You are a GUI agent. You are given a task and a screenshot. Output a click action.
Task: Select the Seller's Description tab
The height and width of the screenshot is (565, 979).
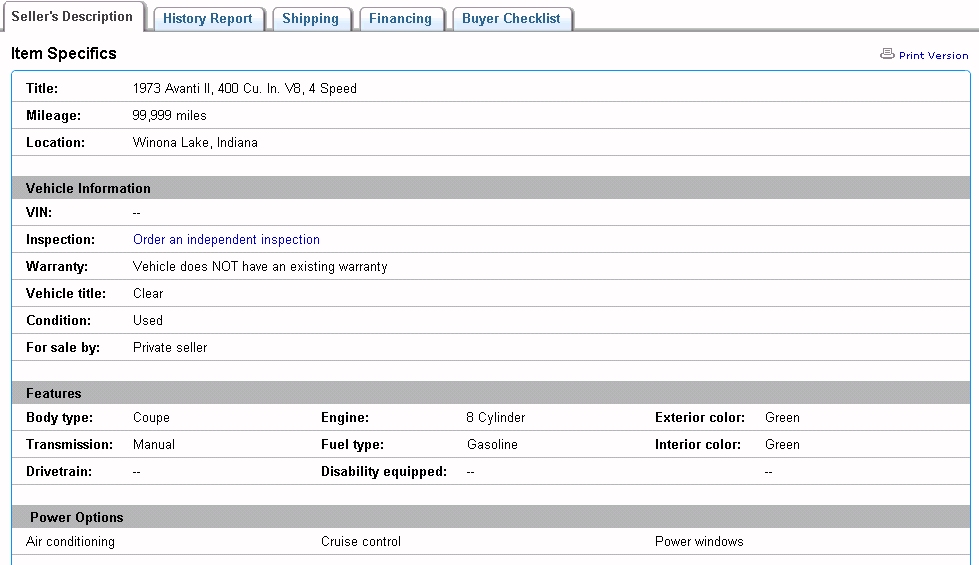[x=72, y=17]
